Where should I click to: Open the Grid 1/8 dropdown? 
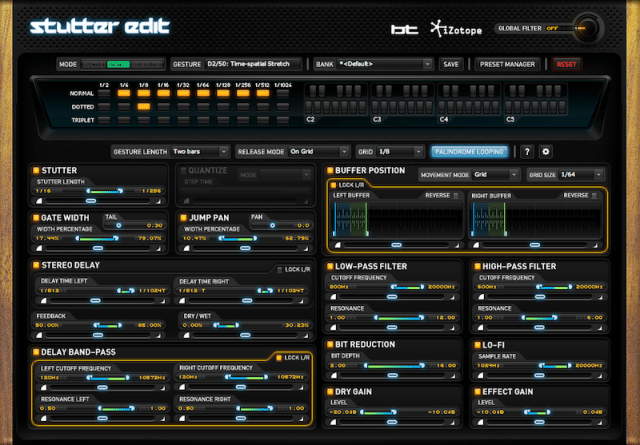click(x=400, y=151)
